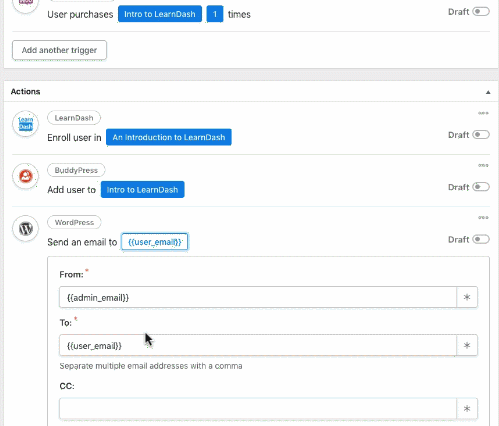
Task: Focus the From email input field
Action: [x=258, y=297]
